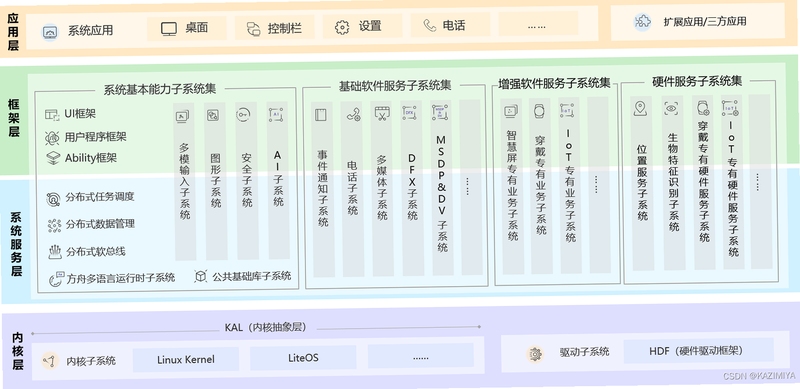Click the icon above 多模输入子系统
The image size is (800, 389).
point(182,117)
